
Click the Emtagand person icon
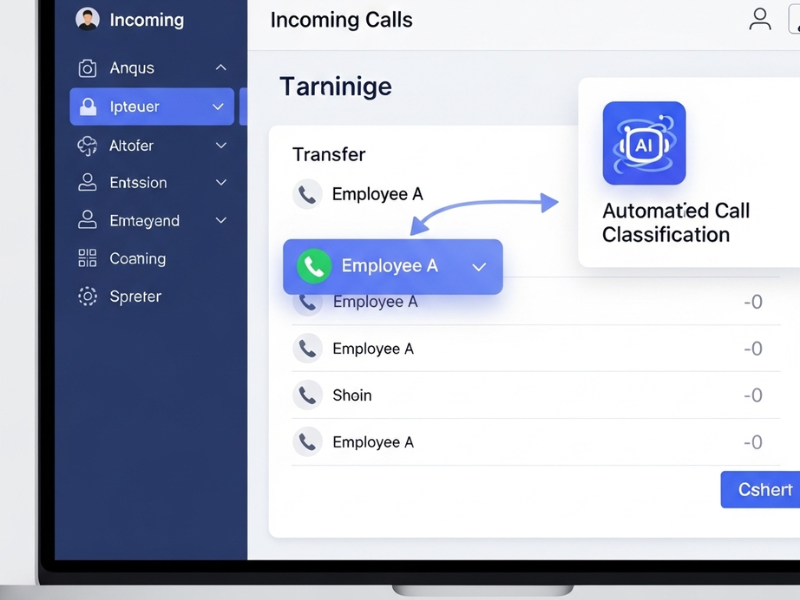tap(87, 220)
